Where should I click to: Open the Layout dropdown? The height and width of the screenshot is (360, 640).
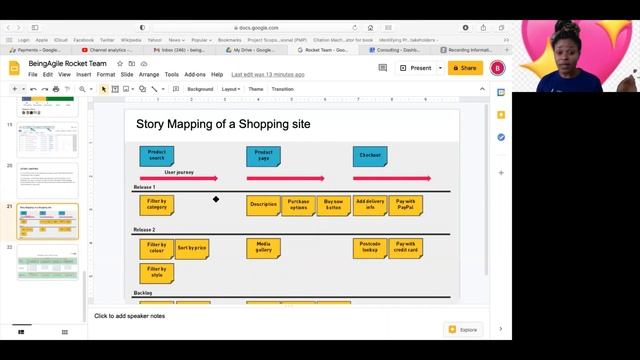[231, 89]
